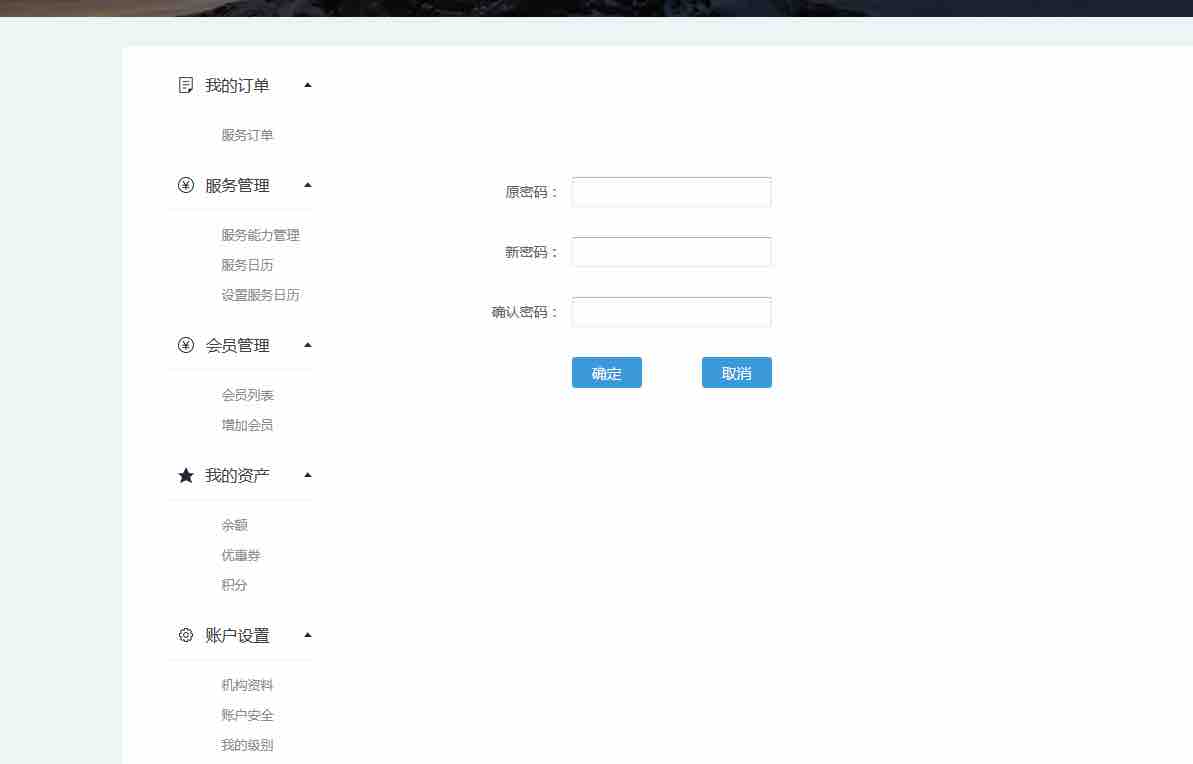Open 账户安全 settings

point(247,715)
